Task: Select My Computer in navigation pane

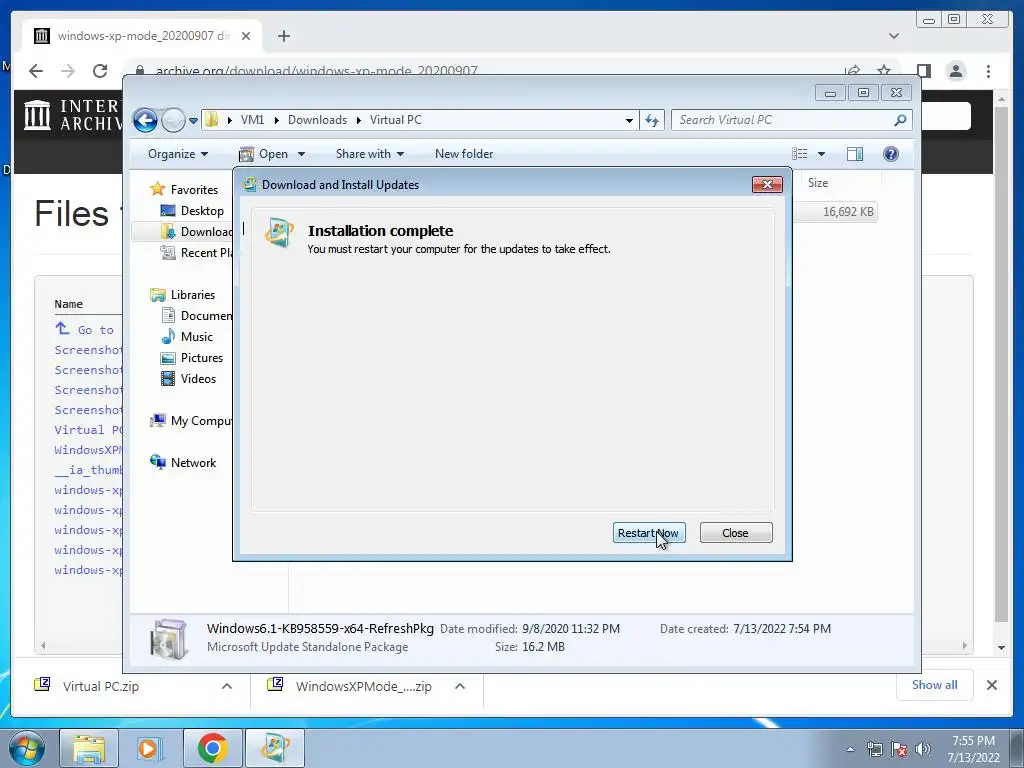Action: click(x=191, y=421)
